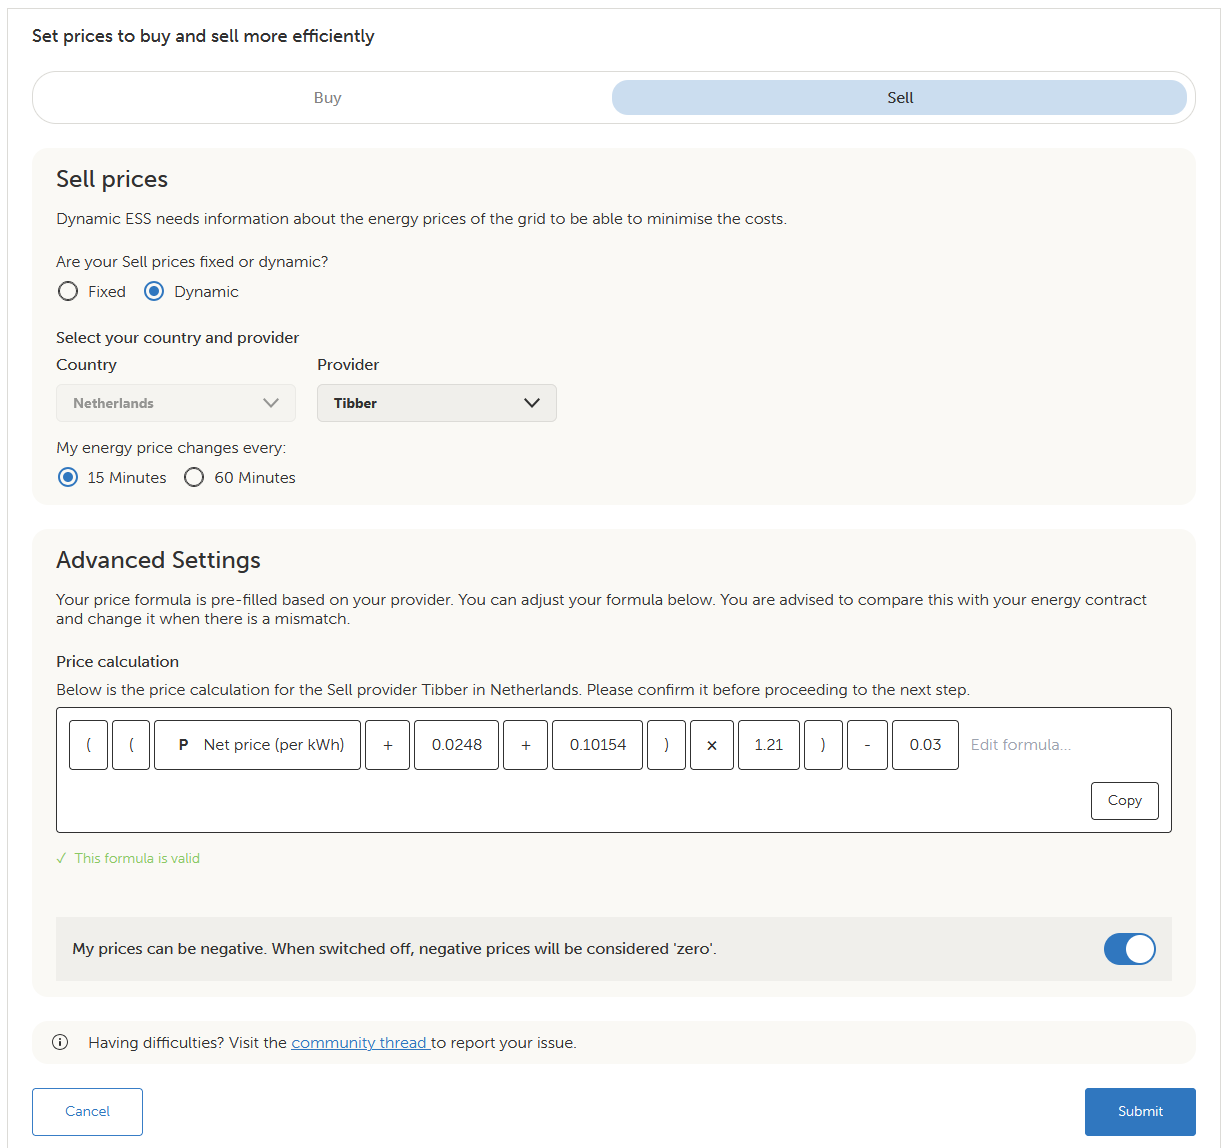Cancel the price settings
Viewport: 1232px width, 1148px height.
(x=87, y=1112)
